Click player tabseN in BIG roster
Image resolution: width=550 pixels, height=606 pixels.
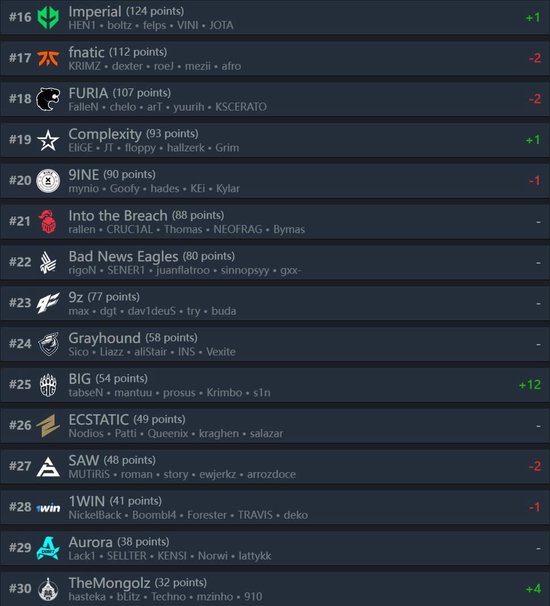coord(86,393)
